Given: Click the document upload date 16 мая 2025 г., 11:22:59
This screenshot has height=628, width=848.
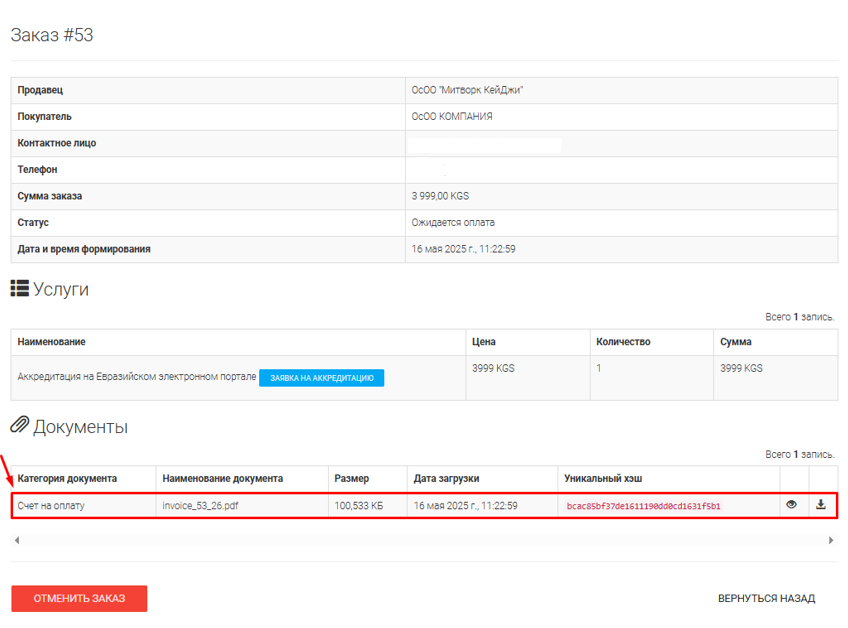Looking at the screenshot, I should (465, 506).
